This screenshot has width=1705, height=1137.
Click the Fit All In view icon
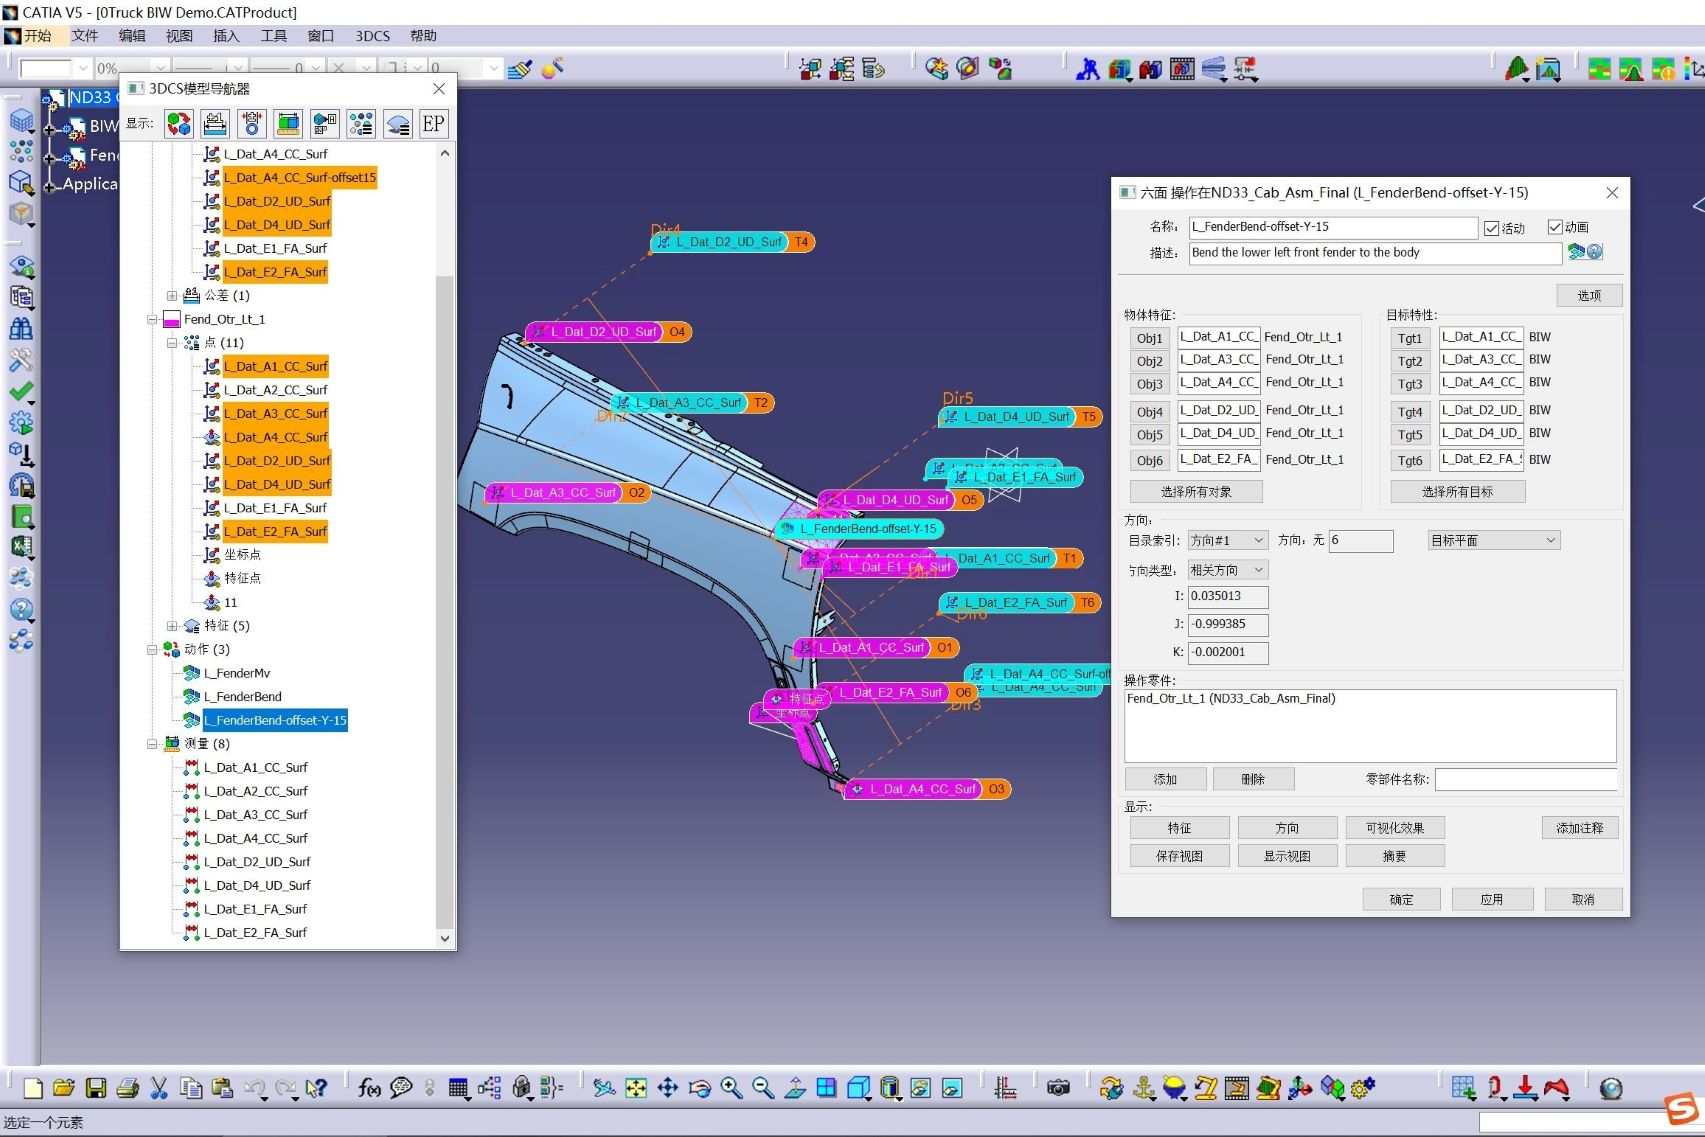pos(636,1088)
